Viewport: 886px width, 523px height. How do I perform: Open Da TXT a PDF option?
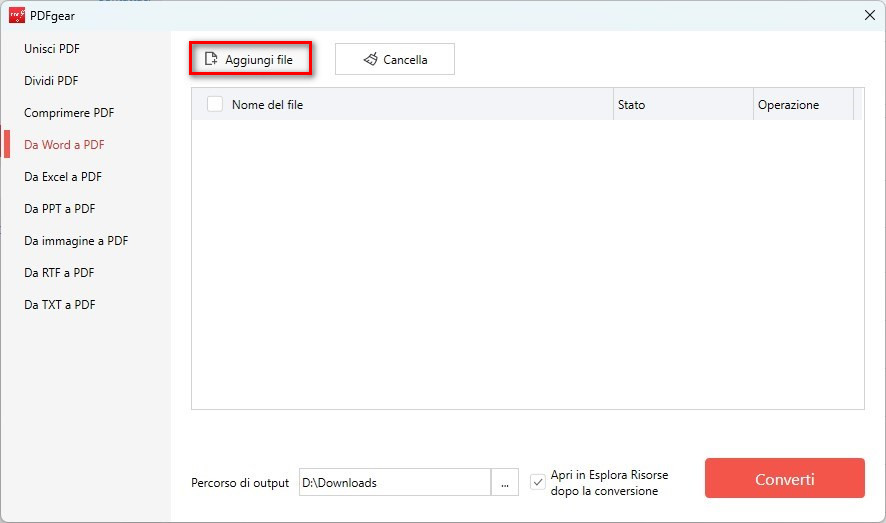(x=59, y=305)
